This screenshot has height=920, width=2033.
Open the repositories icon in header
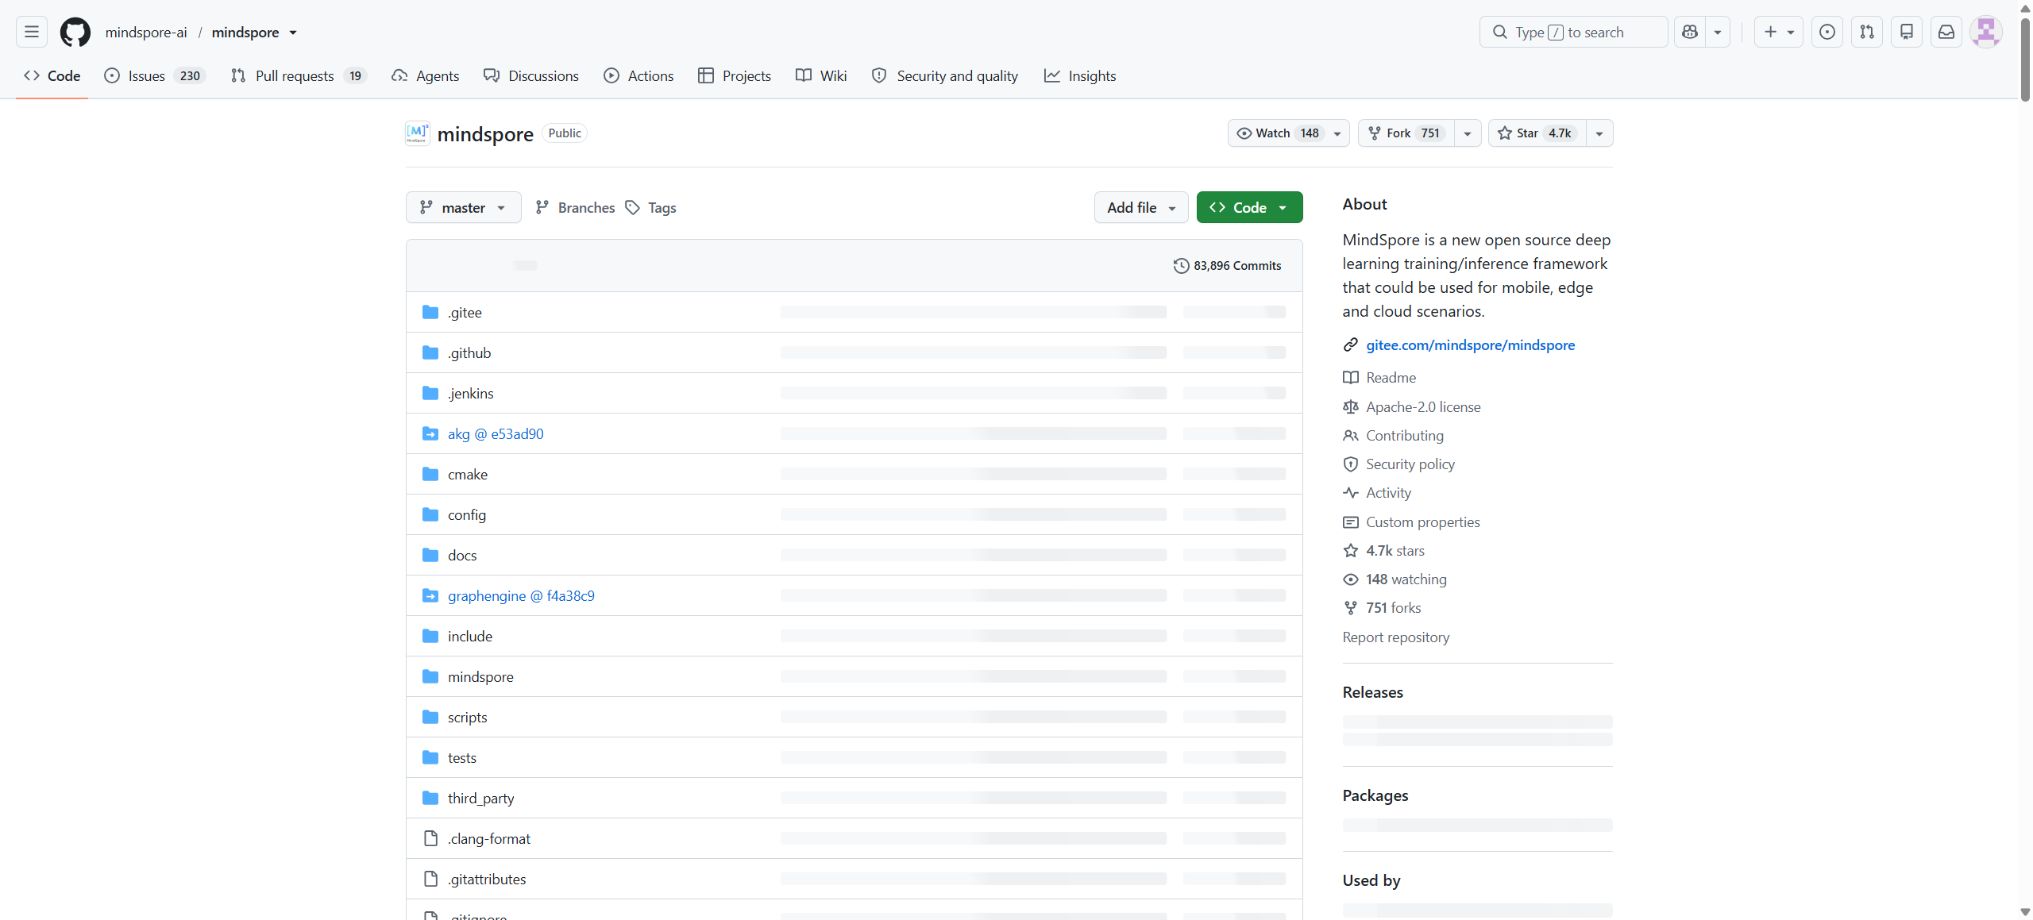(x=1907, y=32)
